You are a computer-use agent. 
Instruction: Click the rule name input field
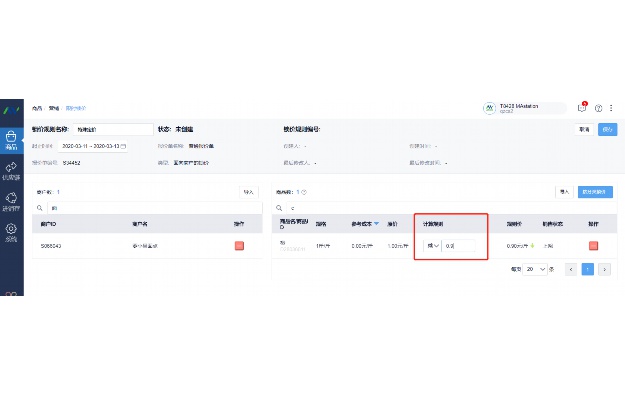coord(113,130)
